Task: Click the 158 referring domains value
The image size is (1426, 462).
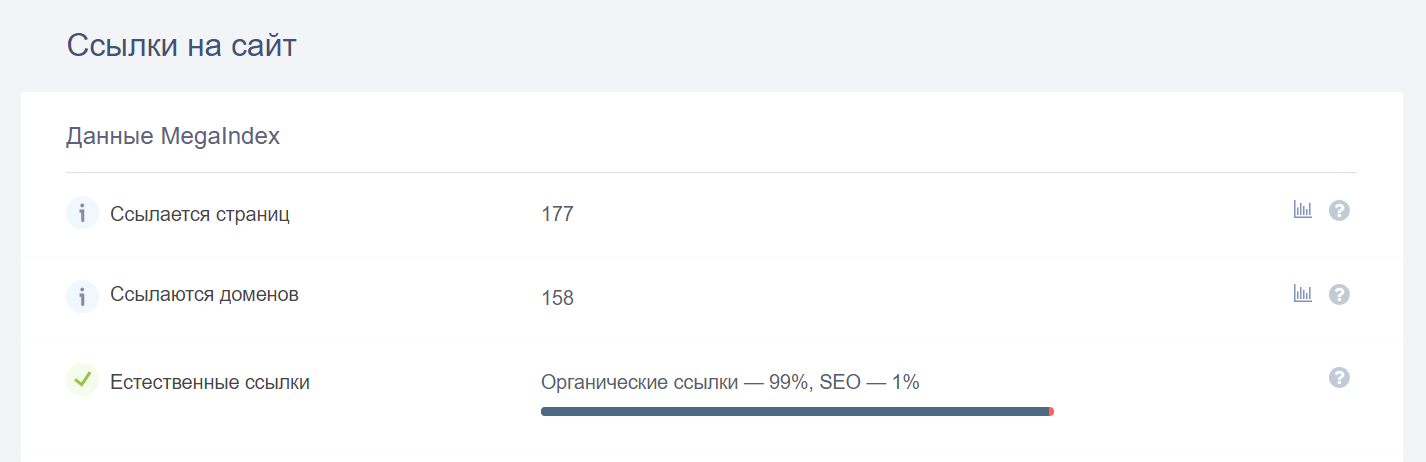Action: 557,298
